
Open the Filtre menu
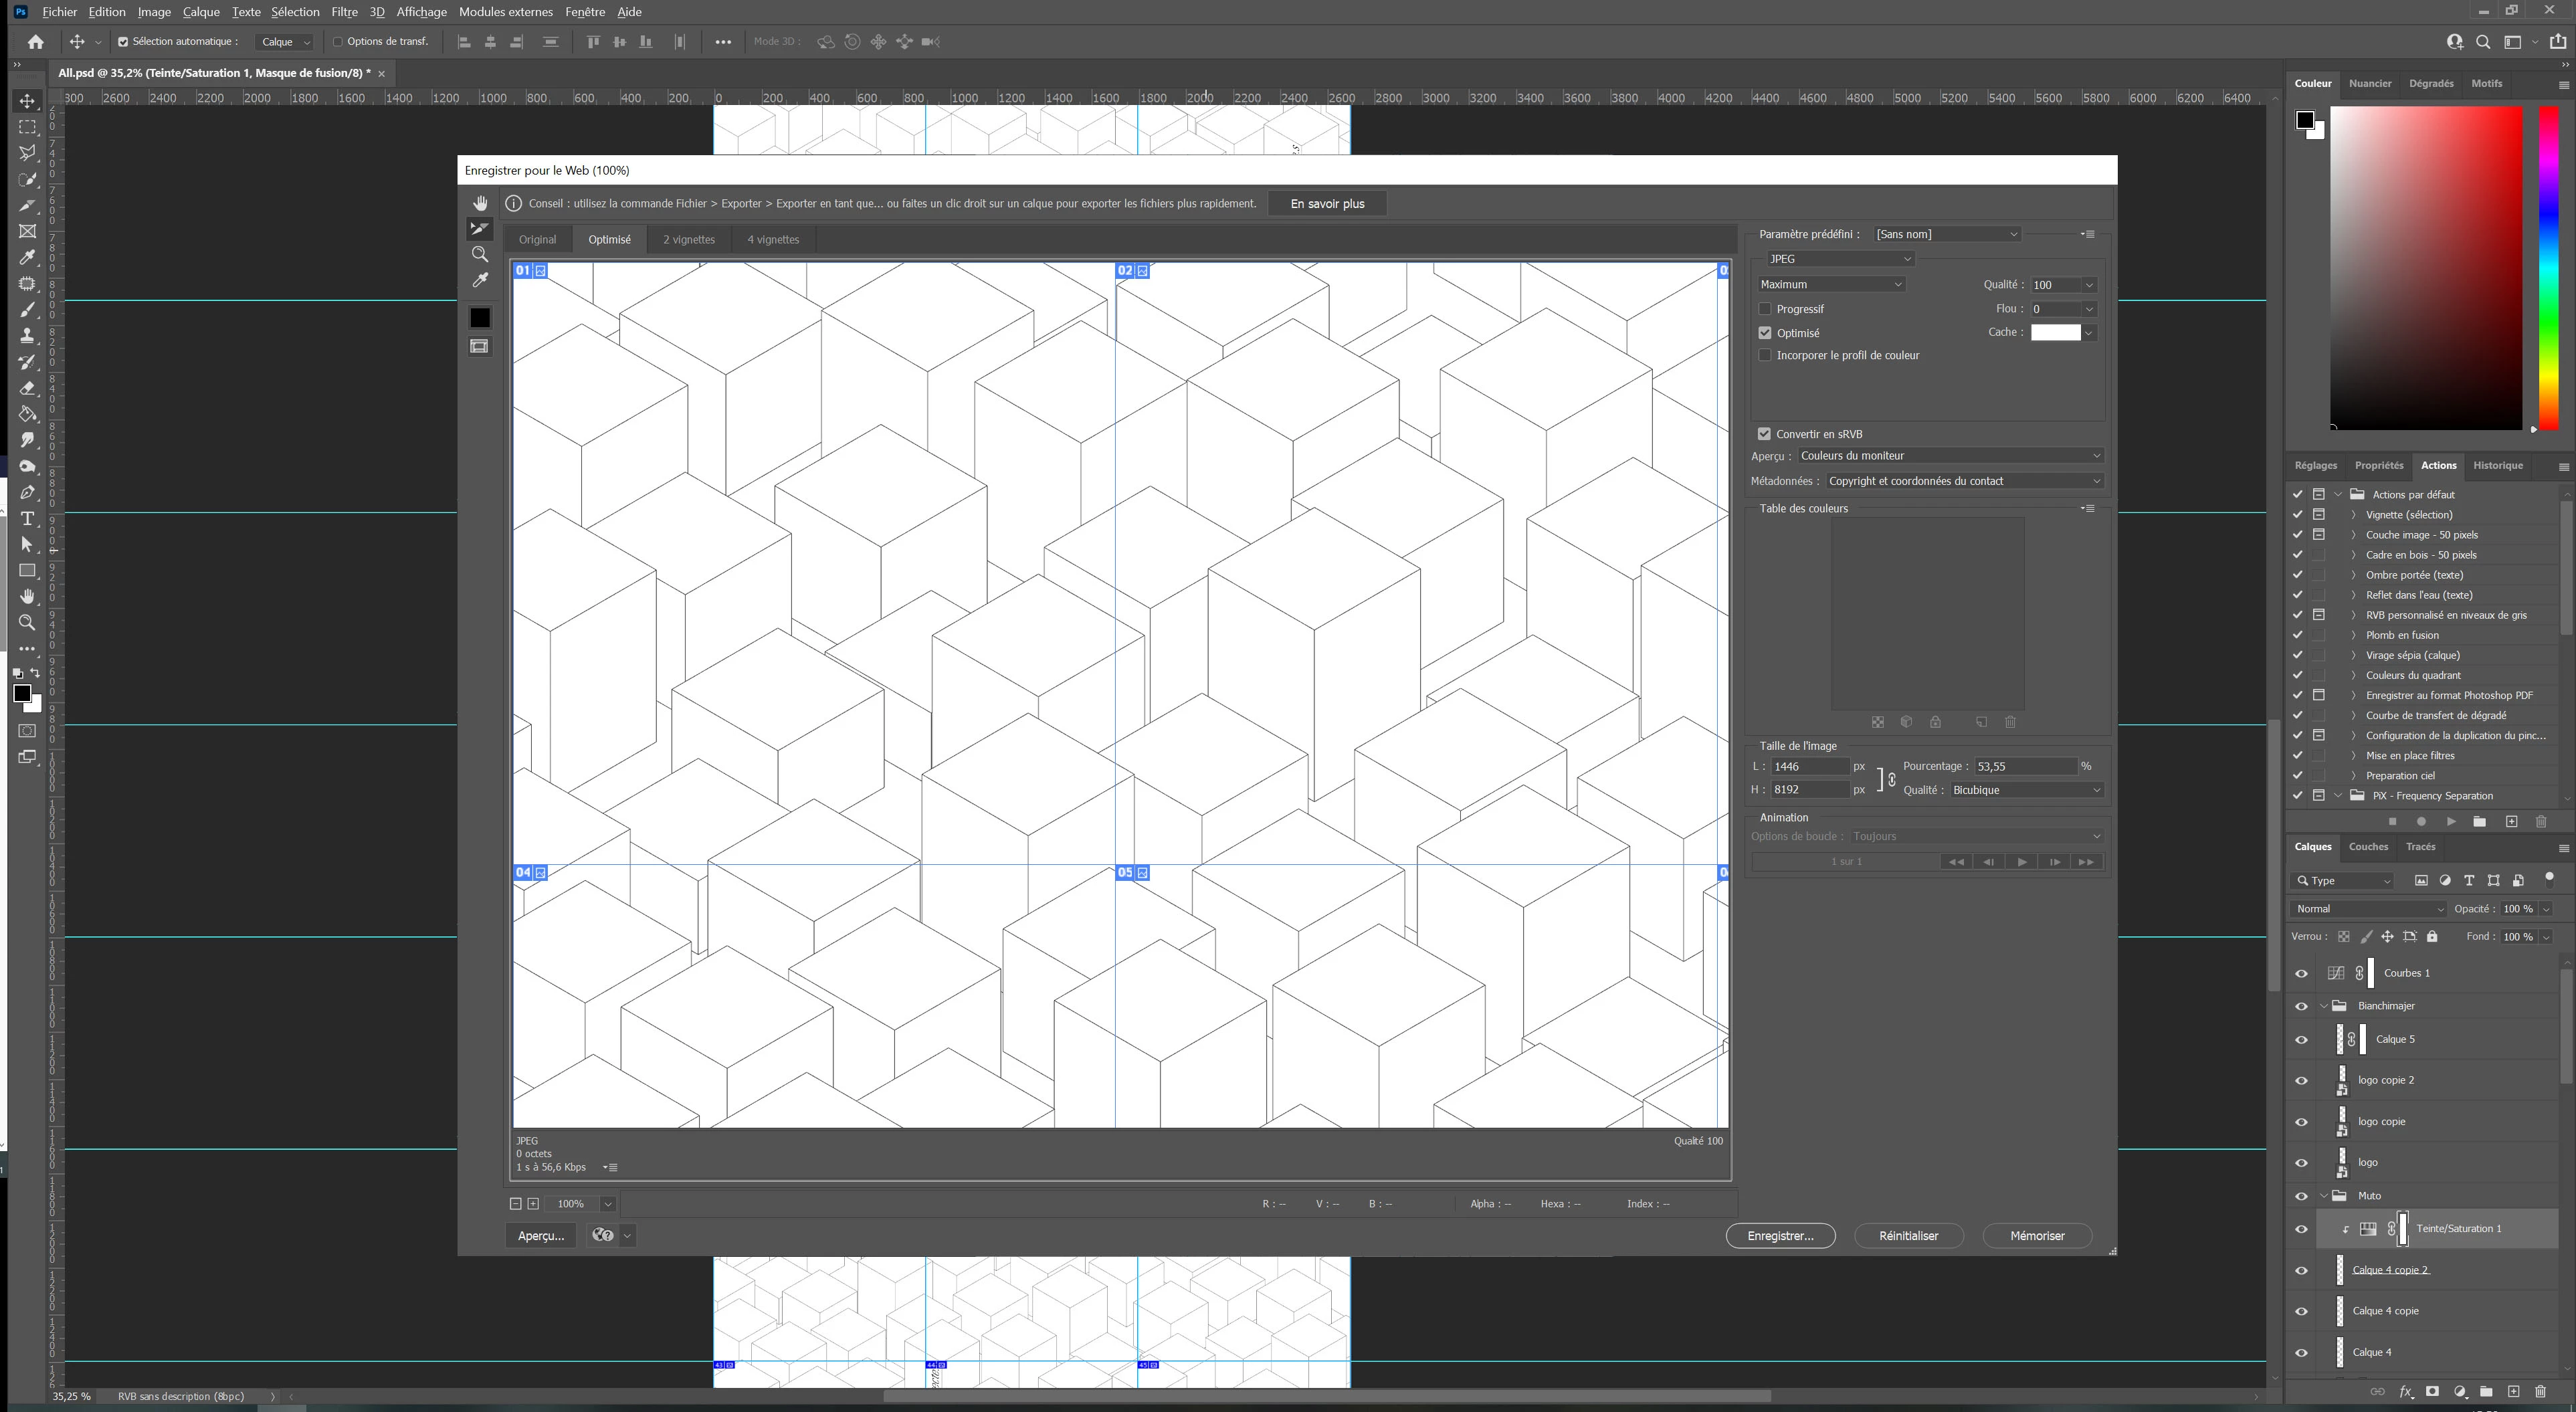tap(344, 12)
